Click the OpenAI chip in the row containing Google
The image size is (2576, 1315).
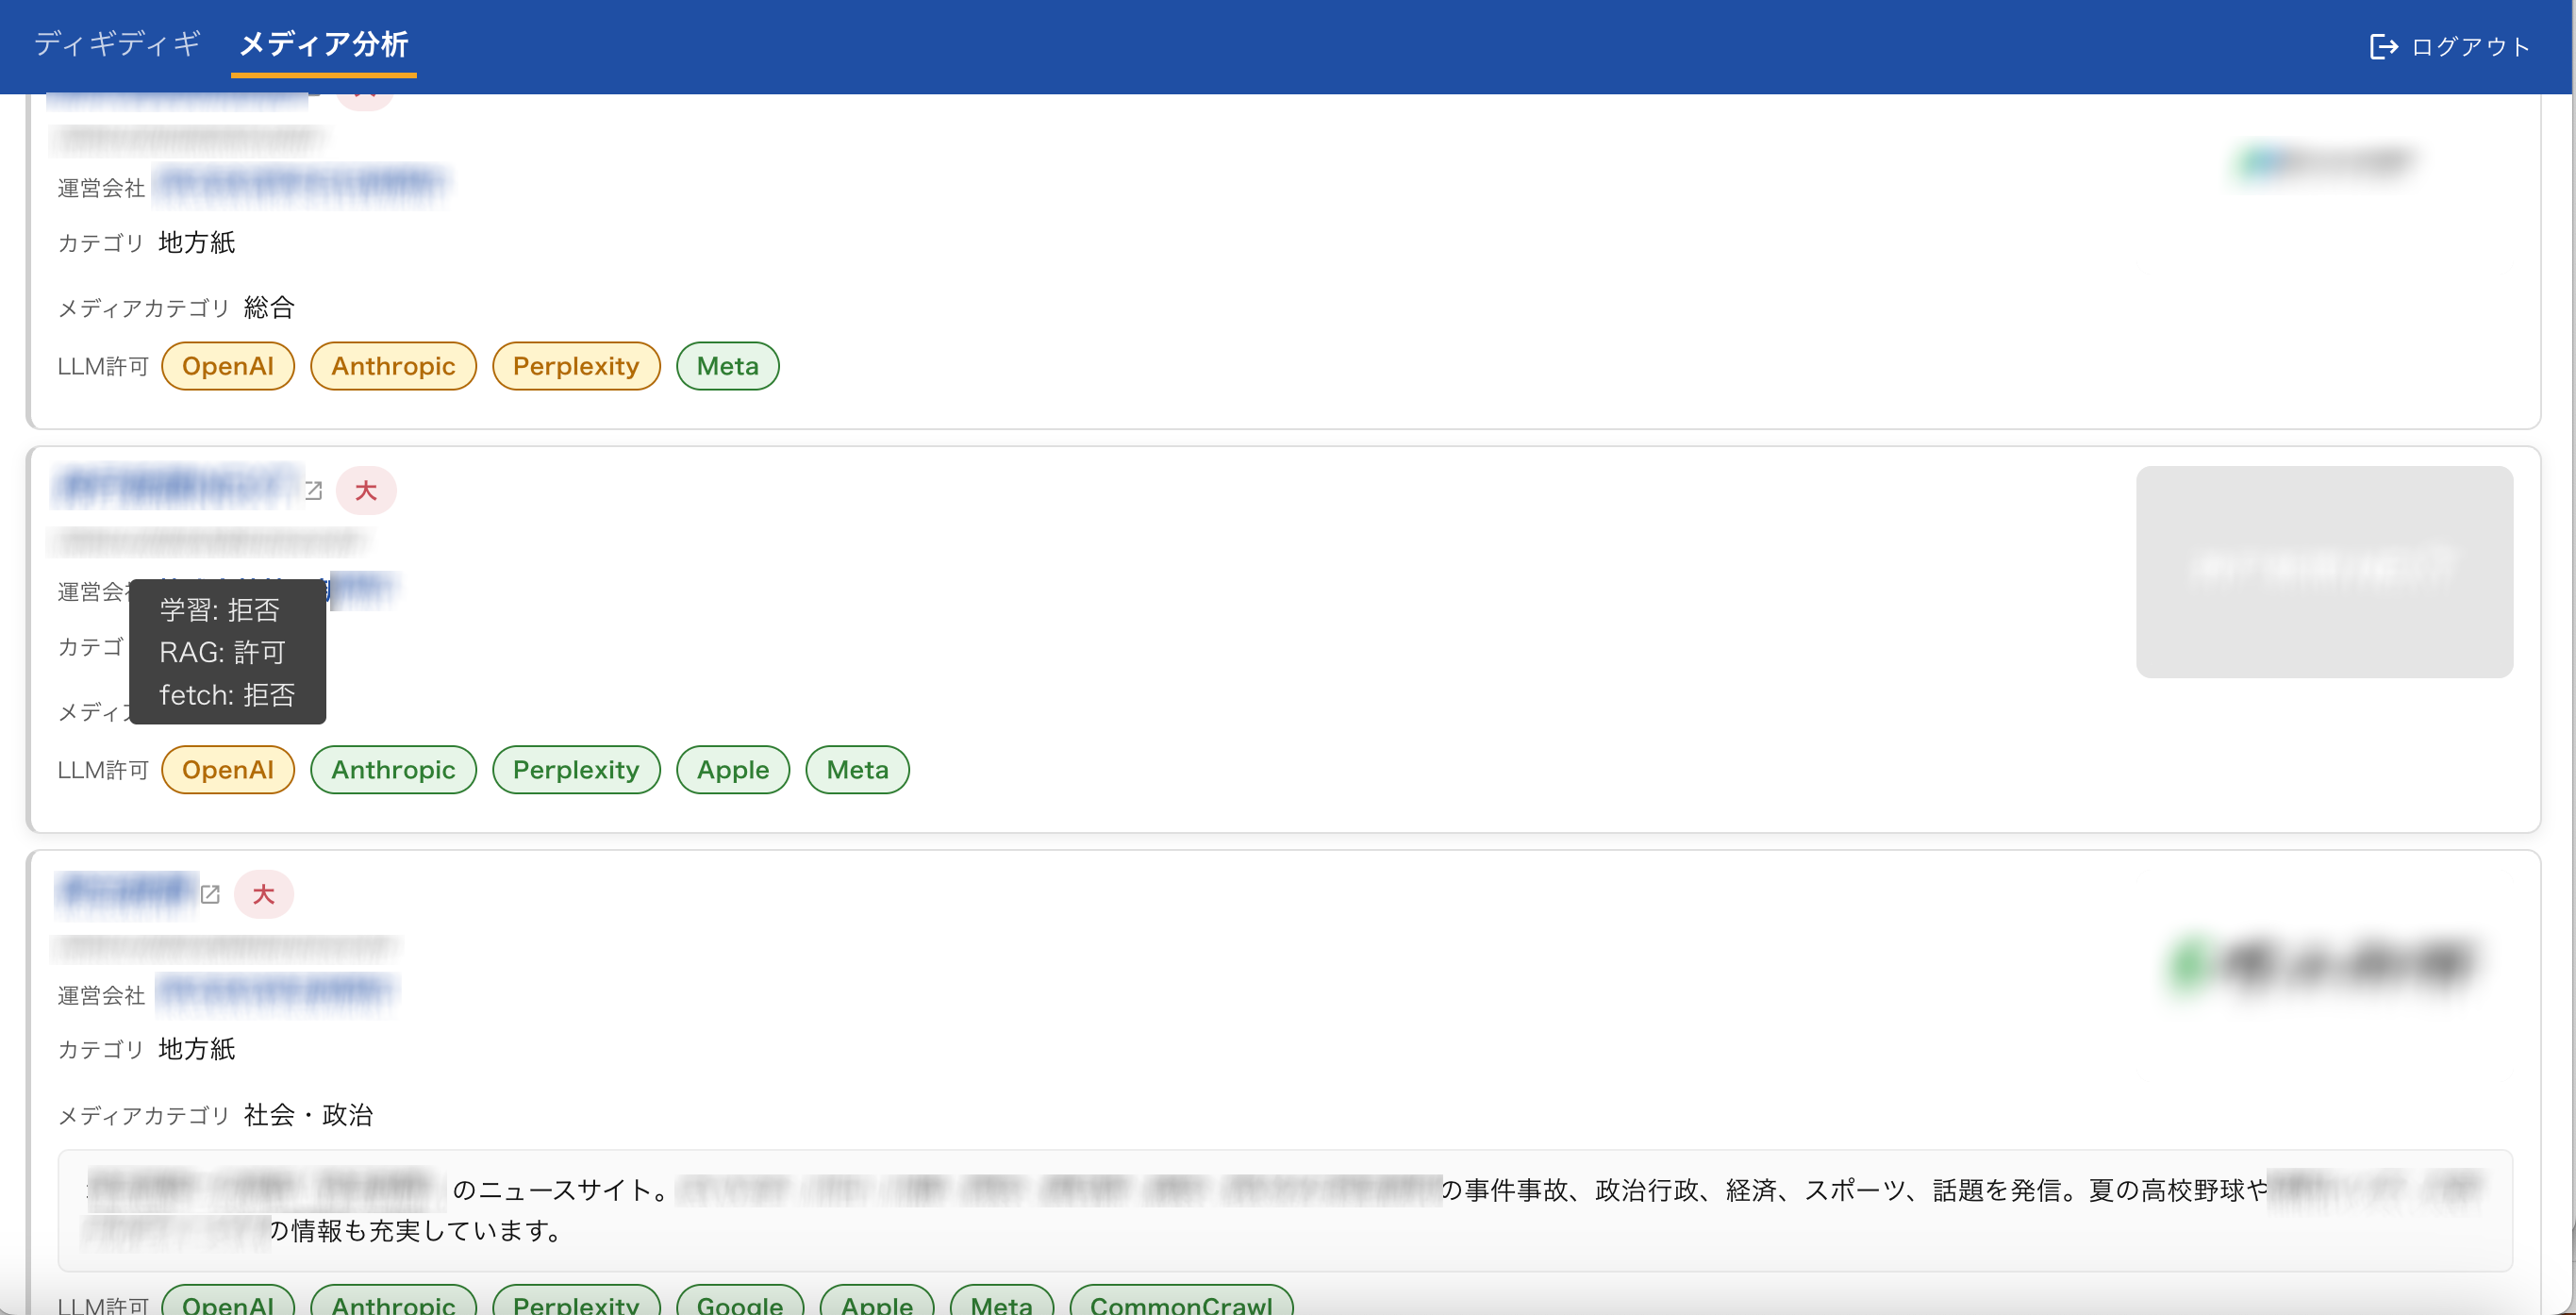[228, 1300]
